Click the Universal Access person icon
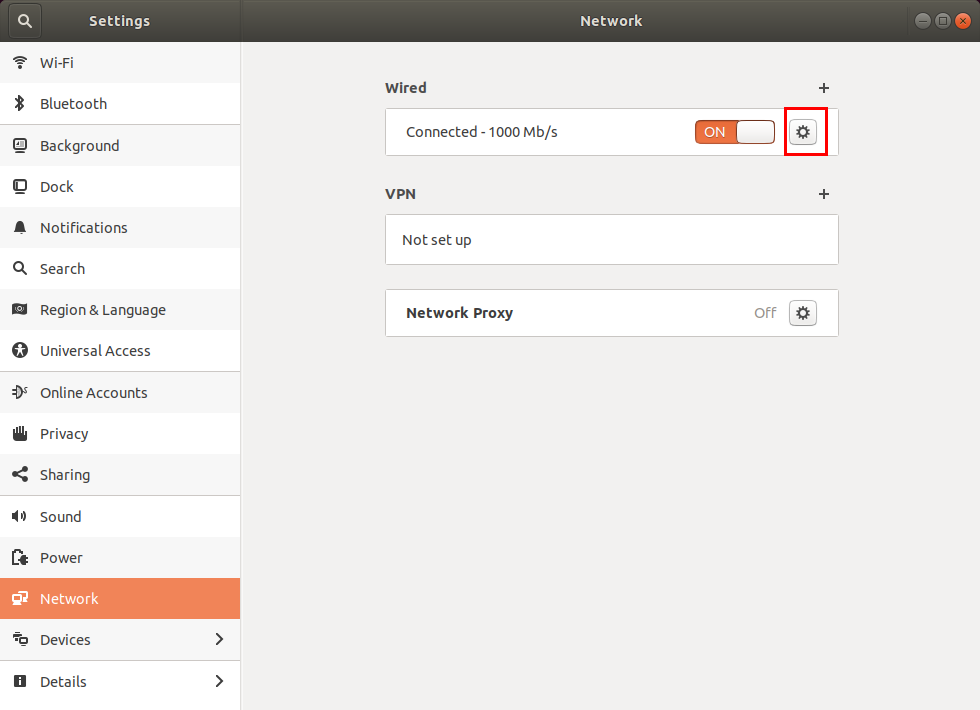The width and height of the screenshot is (980, 710). [x=20, y=351]
